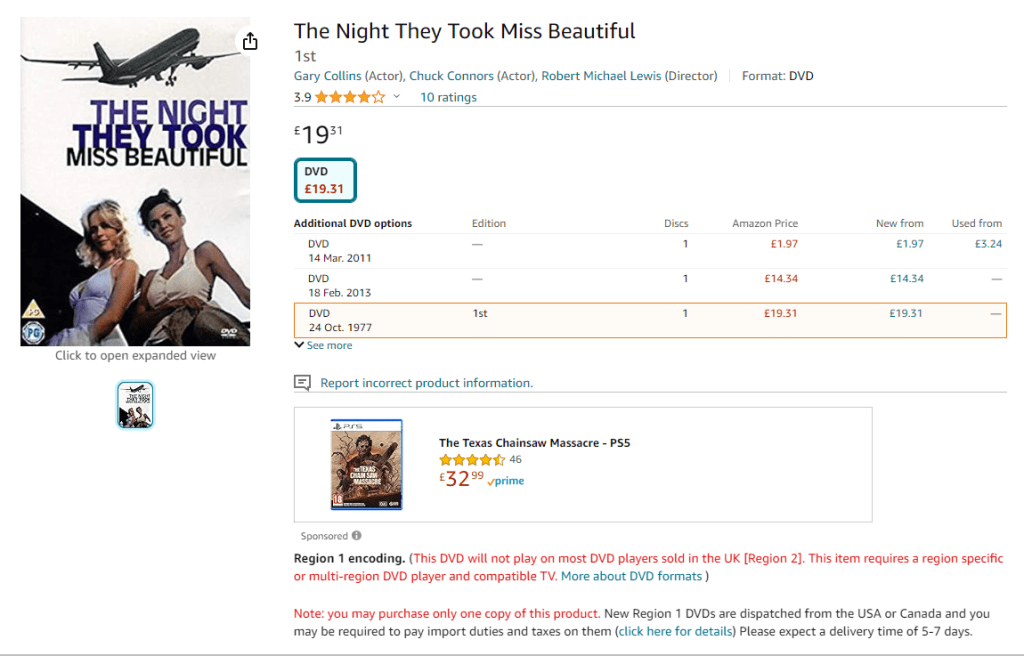
Task: Click the report incorrect information speech icon
Action: pyautogui.click(x=302, y=383)
